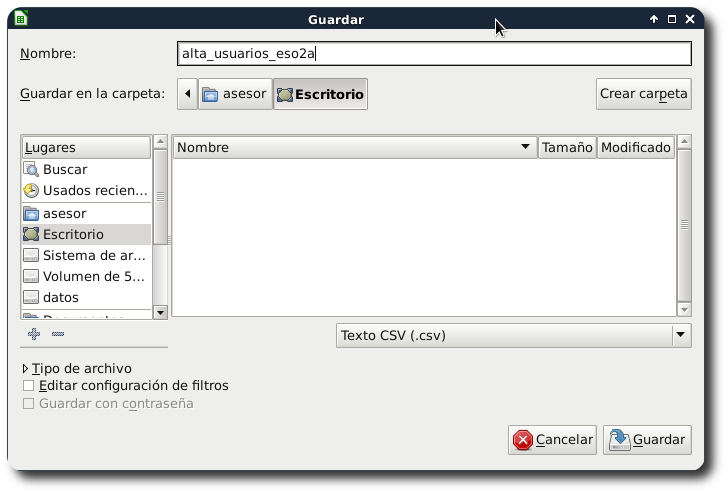The image size is (728, 494).
Task: Click the remove bookmark minus icon
Action: 58,334
